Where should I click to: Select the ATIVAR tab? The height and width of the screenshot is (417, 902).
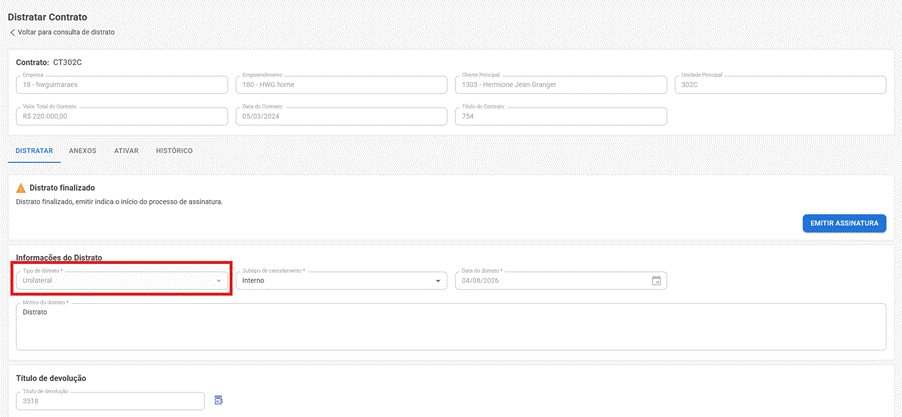tap(126, 151)
